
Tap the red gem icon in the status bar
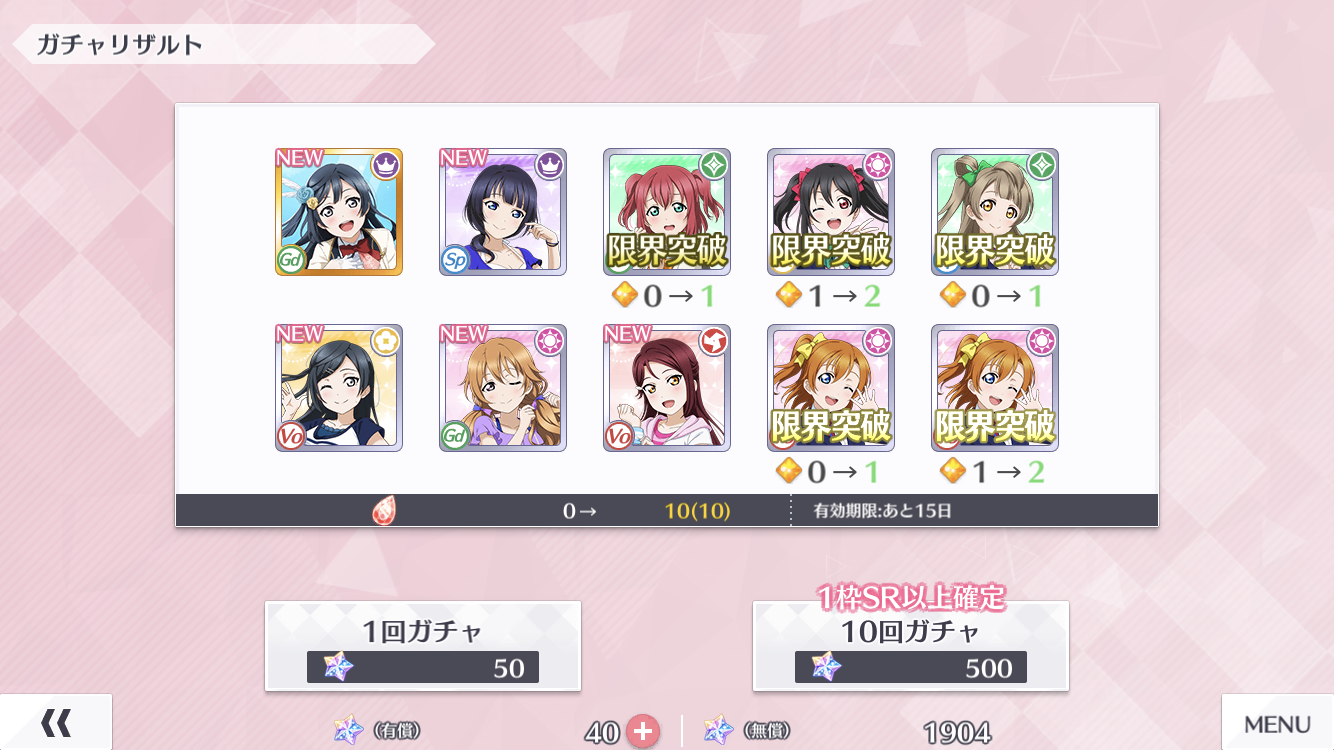pos(384,511)
